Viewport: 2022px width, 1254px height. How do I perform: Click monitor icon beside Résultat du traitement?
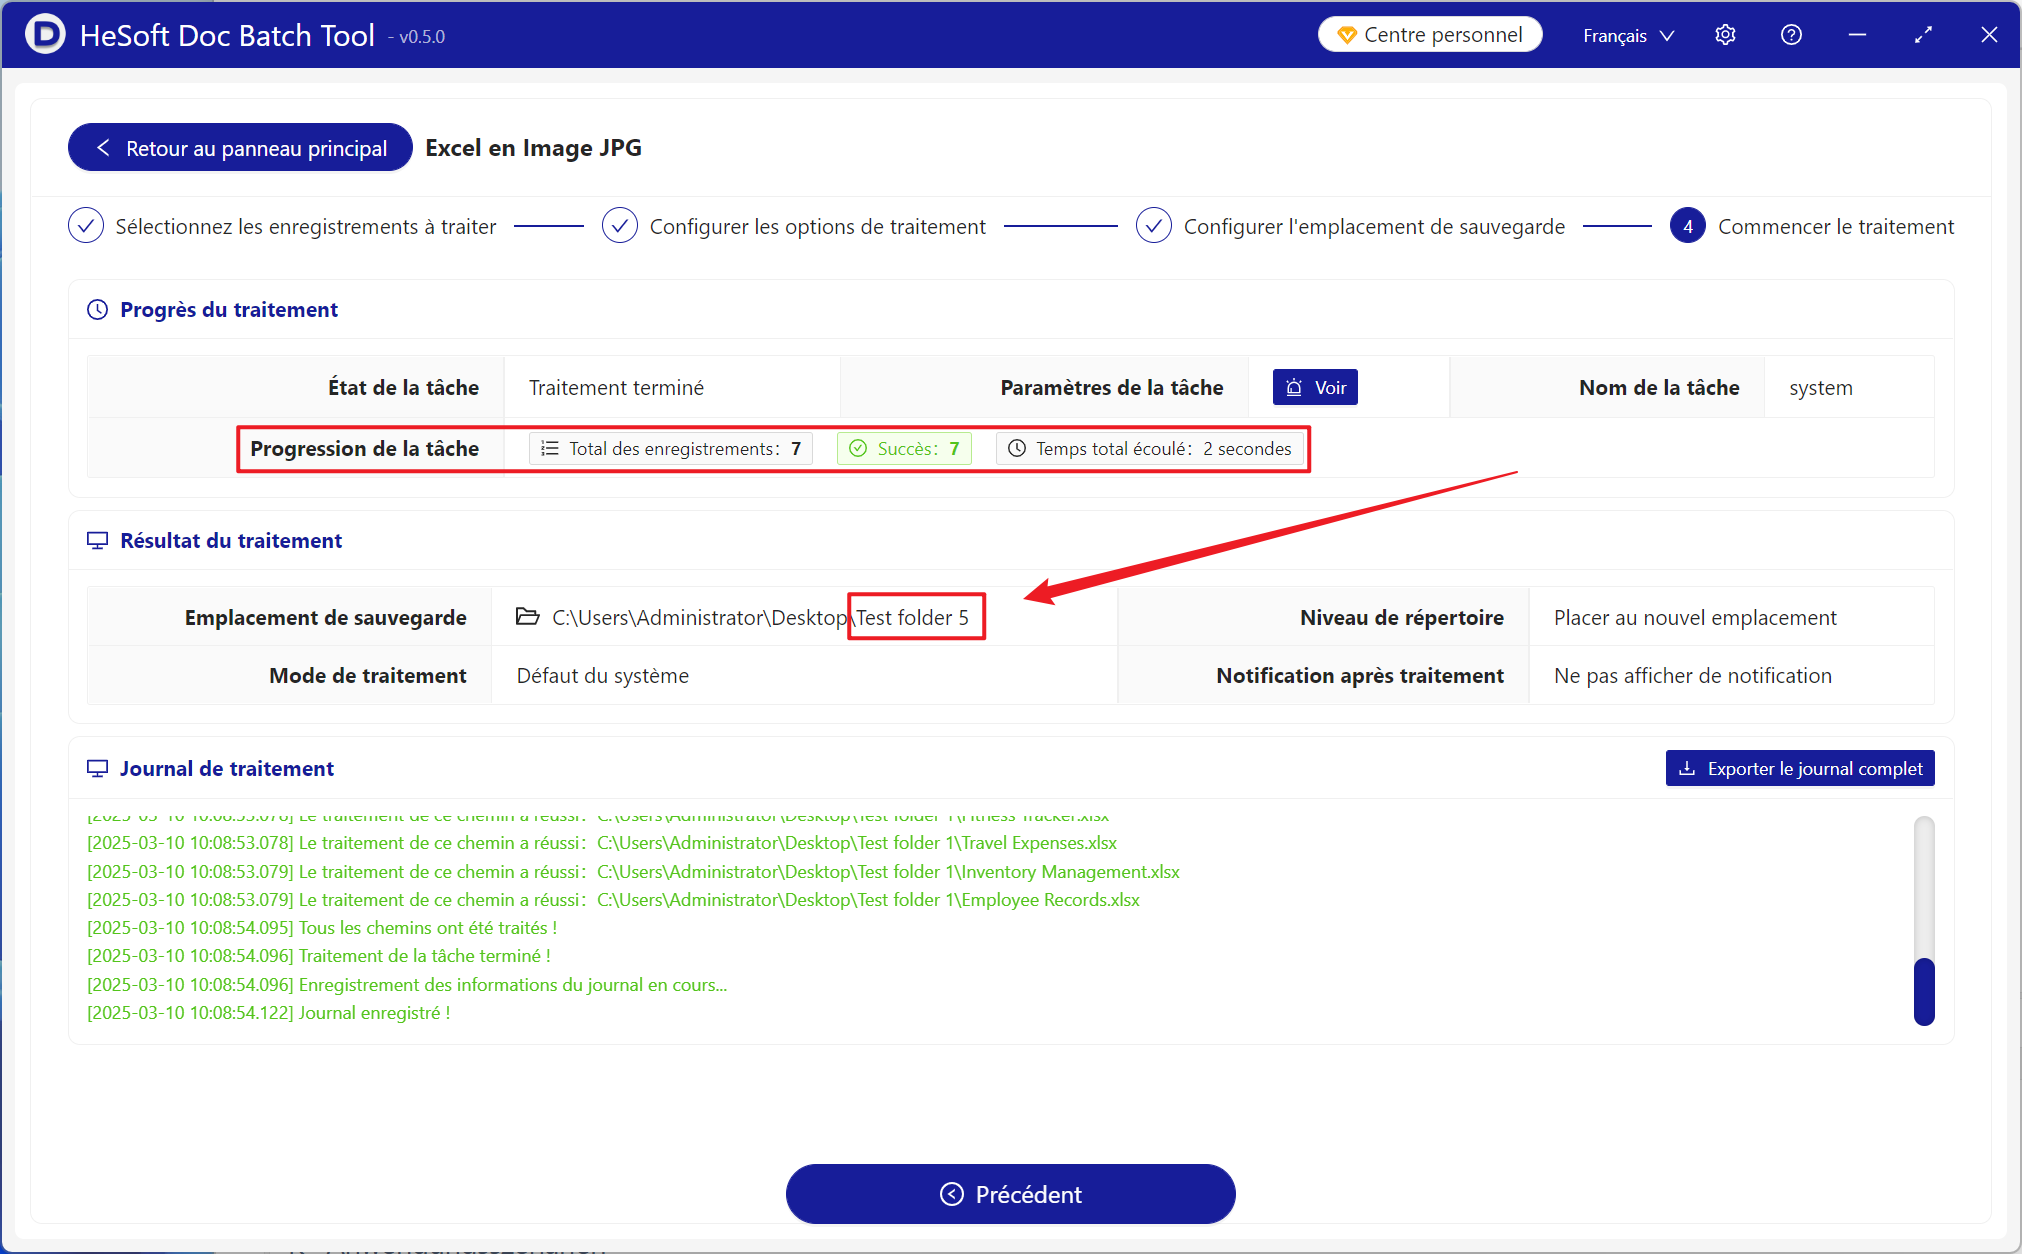click(98, 541)
